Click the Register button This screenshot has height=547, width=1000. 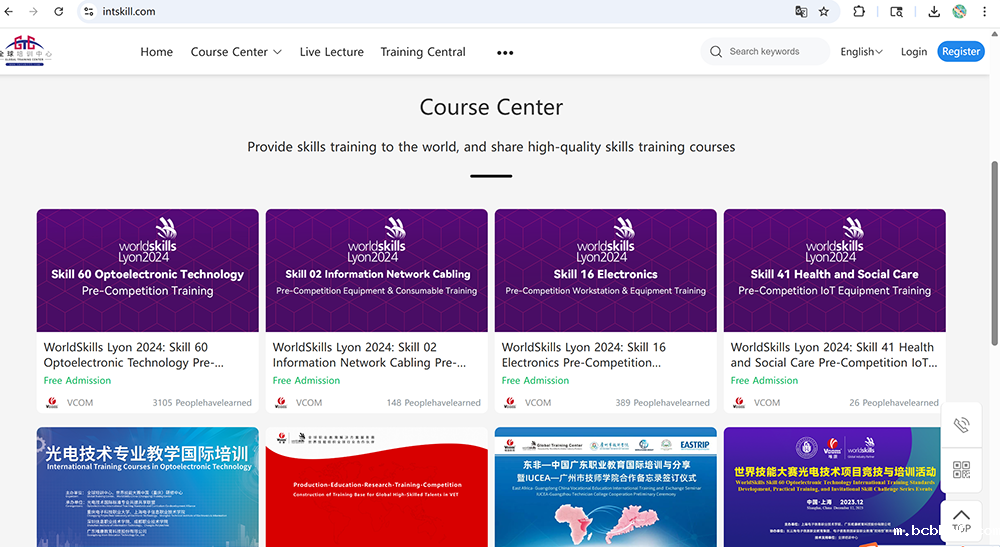[x=960, y=52]
